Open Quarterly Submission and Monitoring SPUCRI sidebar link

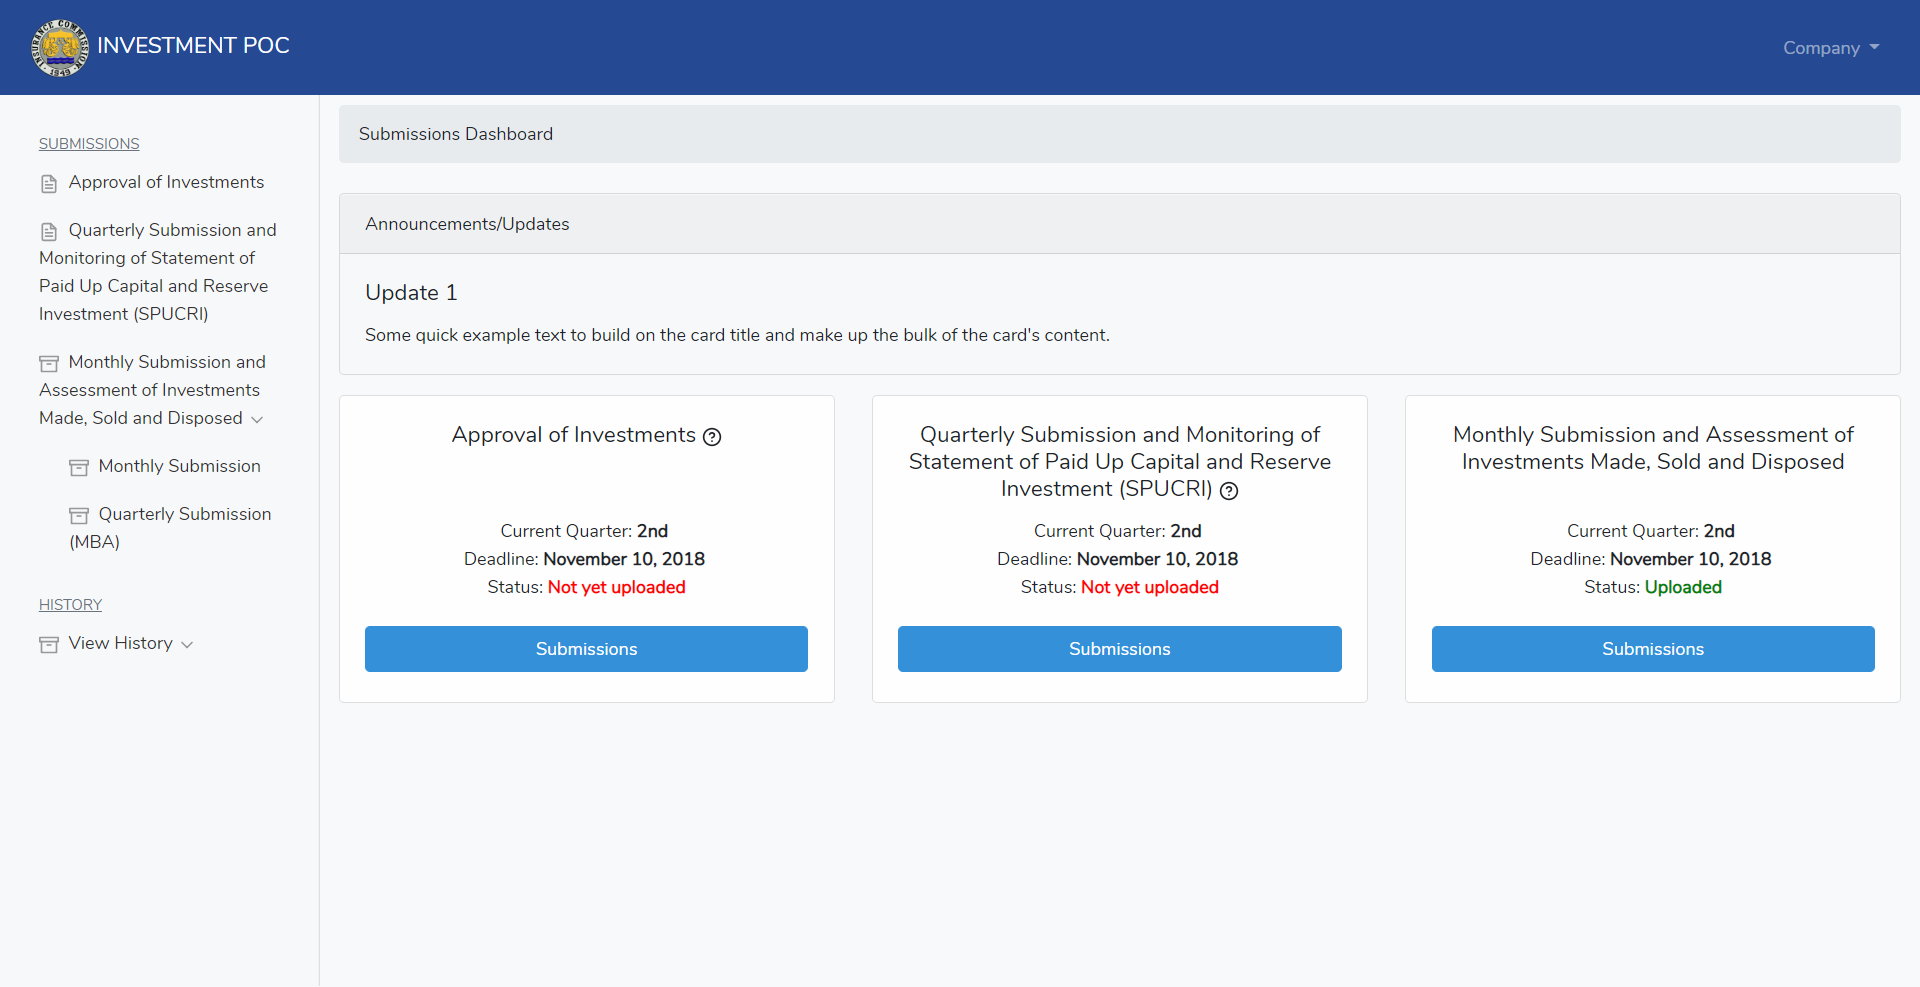pos(158,272)
